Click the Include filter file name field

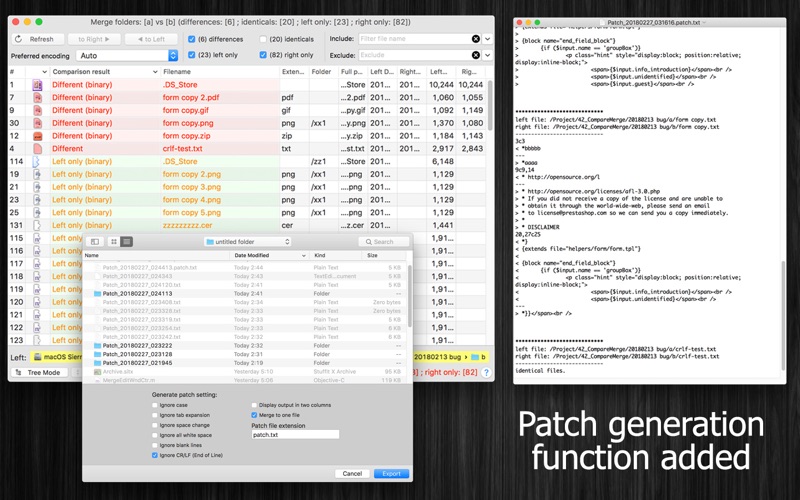pos(414,39)
